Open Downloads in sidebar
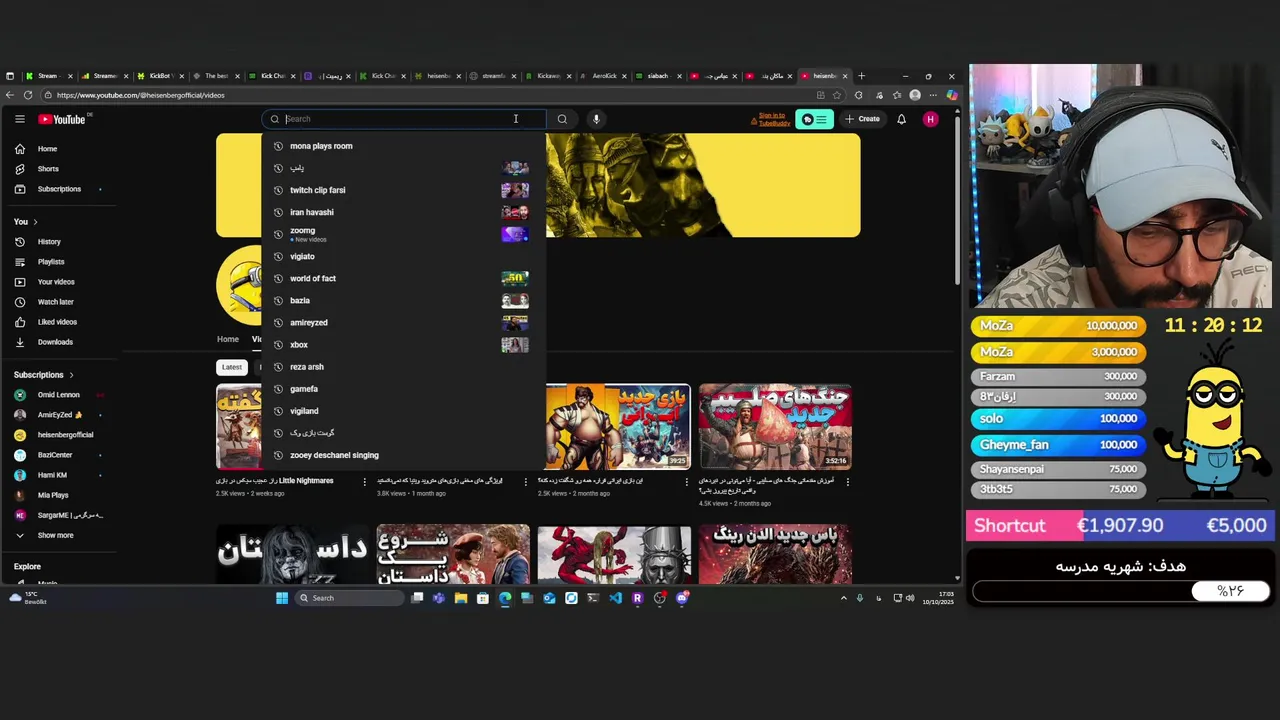 tap(55, 342)
